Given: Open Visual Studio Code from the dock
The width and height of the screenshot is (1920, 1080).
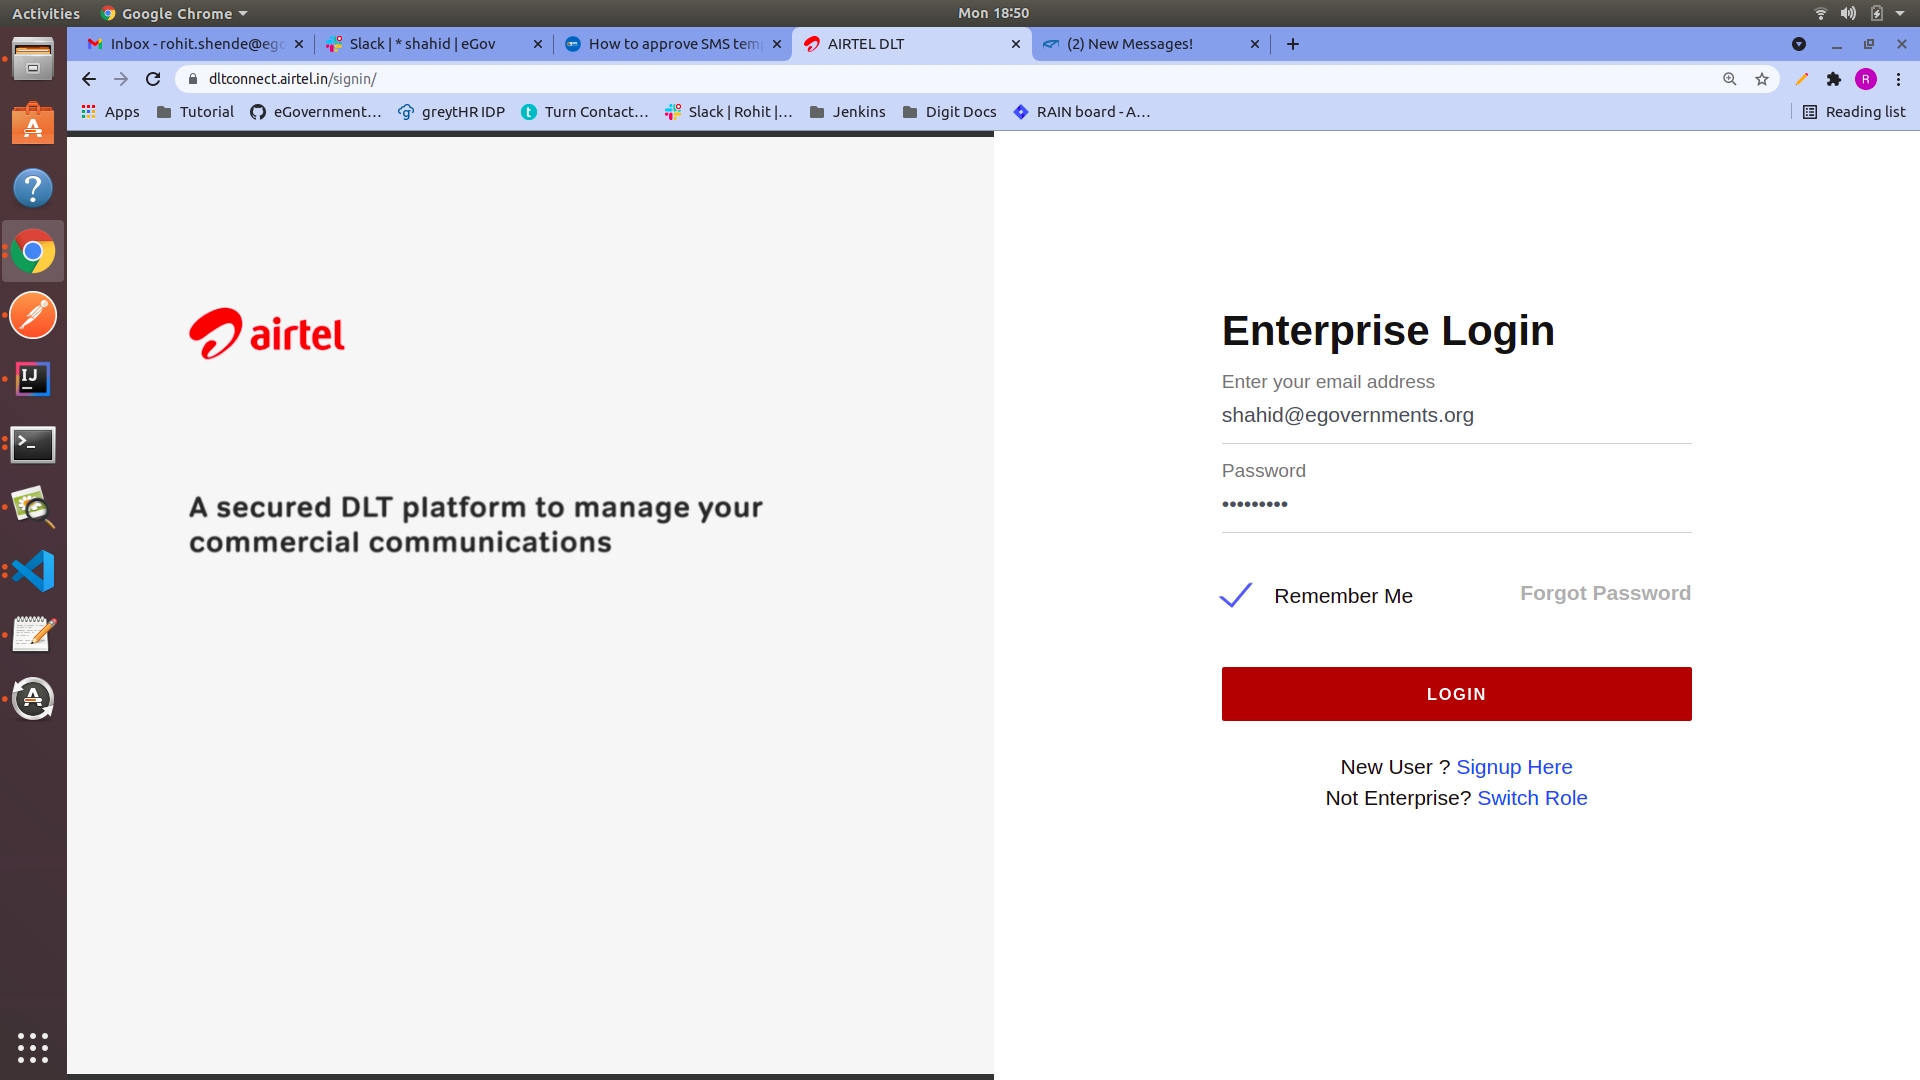Looking at the screenshot, I should coord(33,571).
